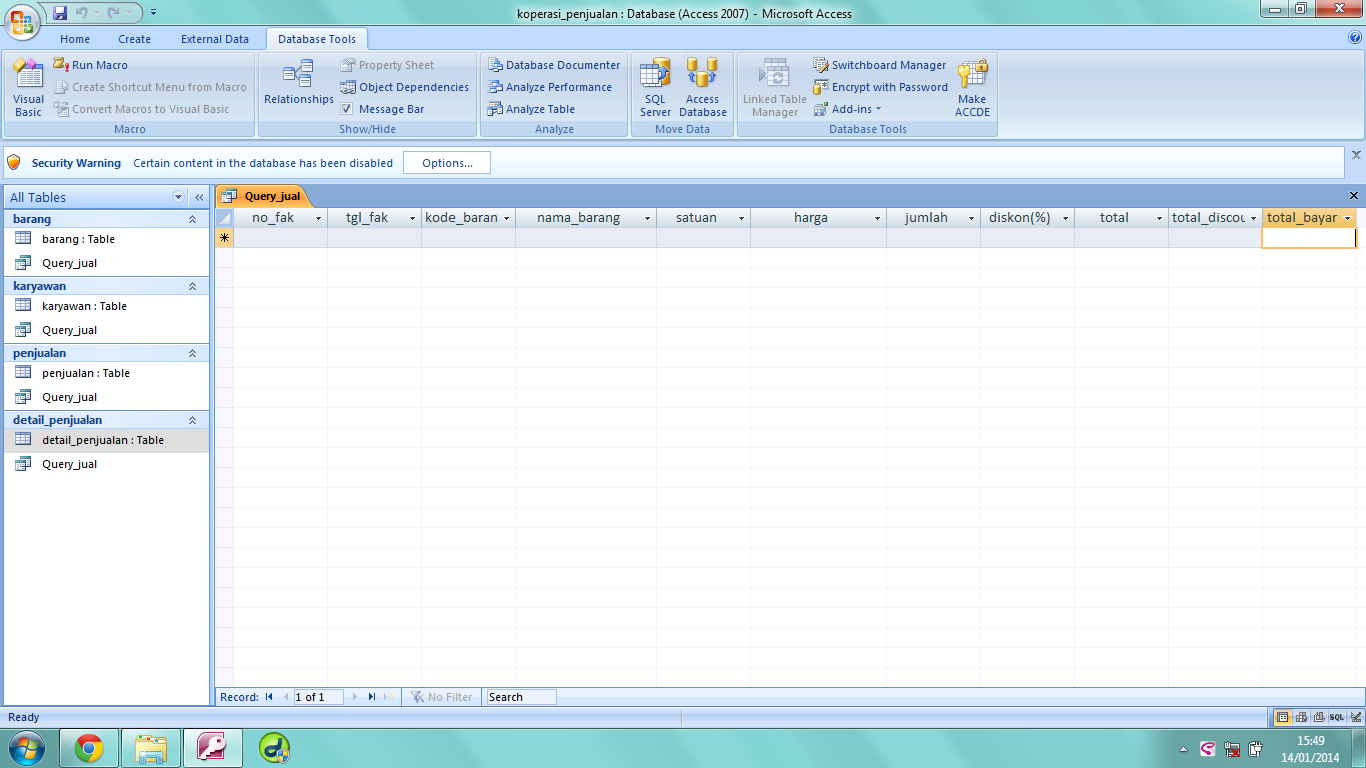
Task: Switch to Design View in status bar
Action: [x=1355, y=717]
